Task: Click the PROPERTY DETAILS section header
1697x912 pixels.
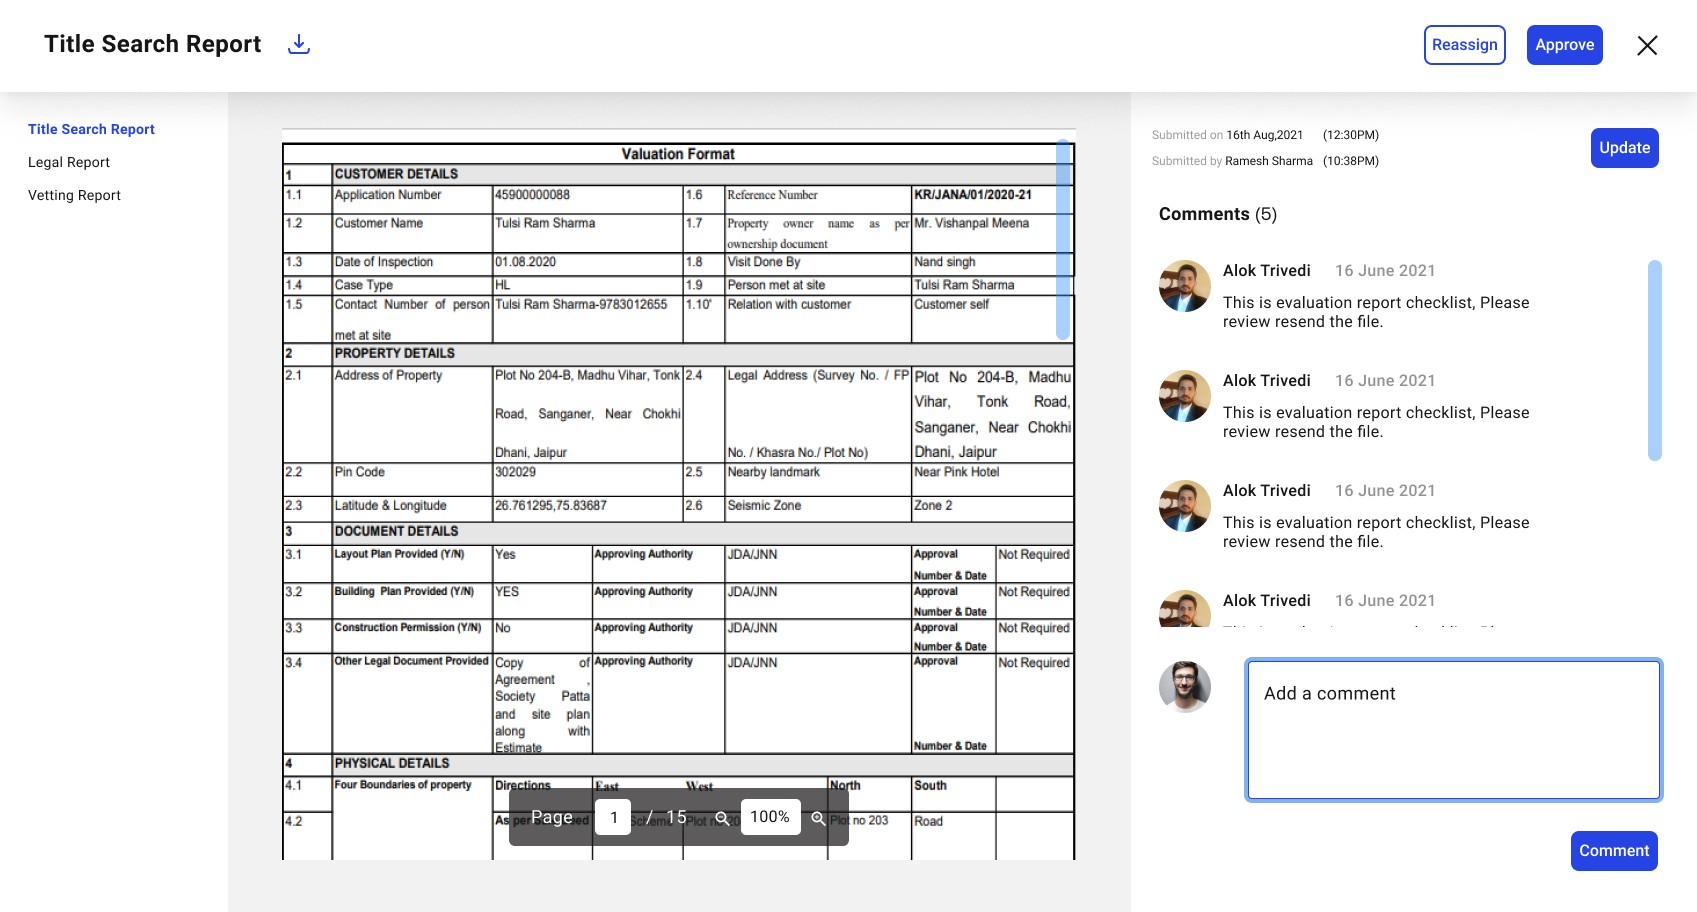Action: pos(394,353)
